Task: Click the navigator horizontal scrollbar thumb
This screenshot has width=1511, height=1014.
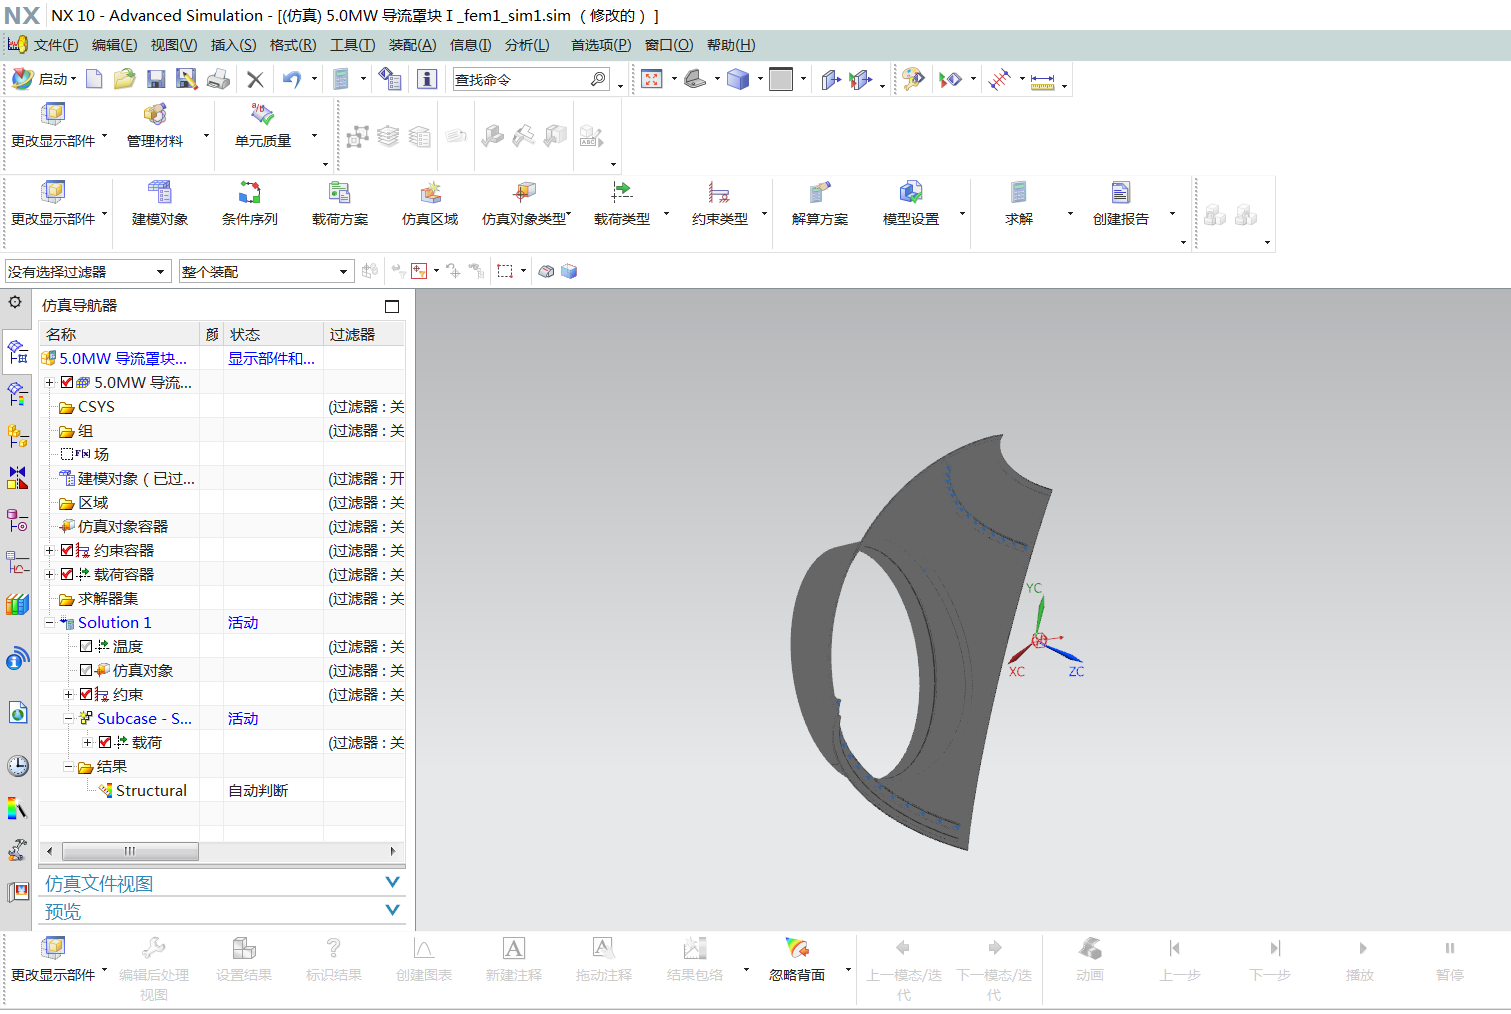Action: tap(130, 851)
